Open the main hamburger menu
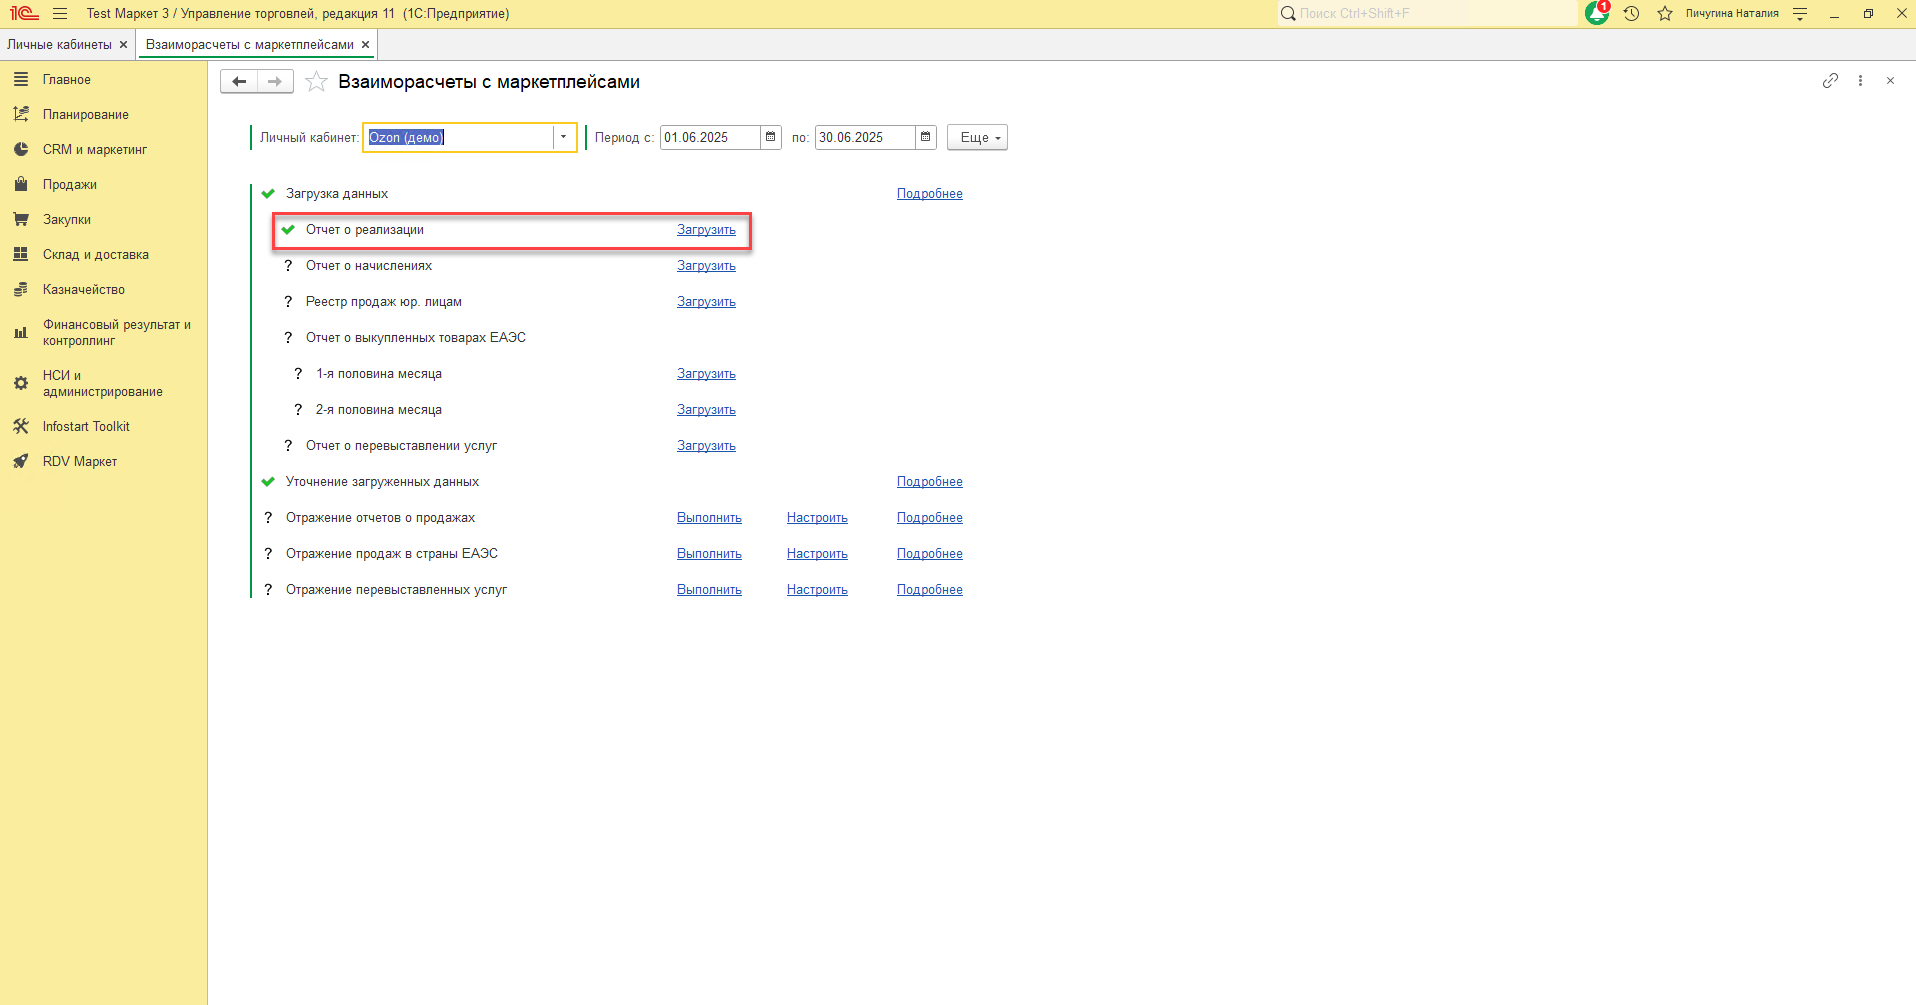Image resolution: width=1916 pixels, height=1005 pixels. (60, 13)
